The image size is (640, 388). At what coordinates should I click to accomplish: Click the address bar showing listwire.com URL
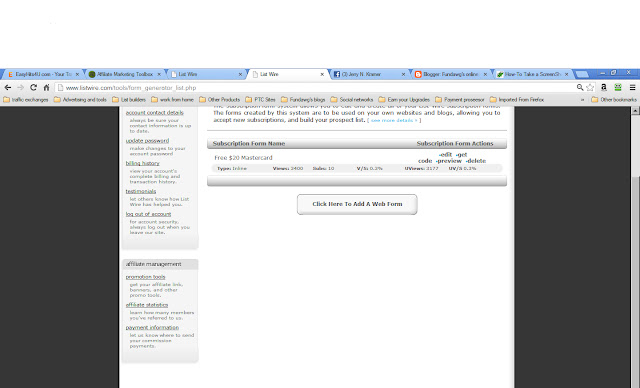coord(314,87)
